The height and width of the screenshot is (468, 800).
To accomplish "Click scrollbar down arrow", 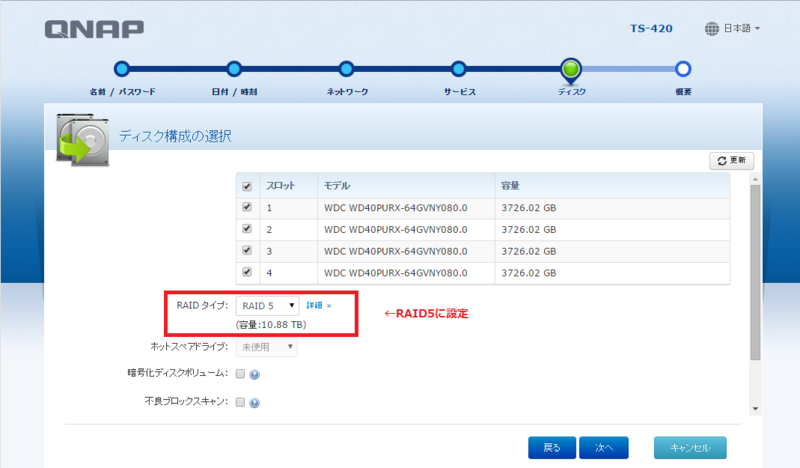I will tap(756, 409).
